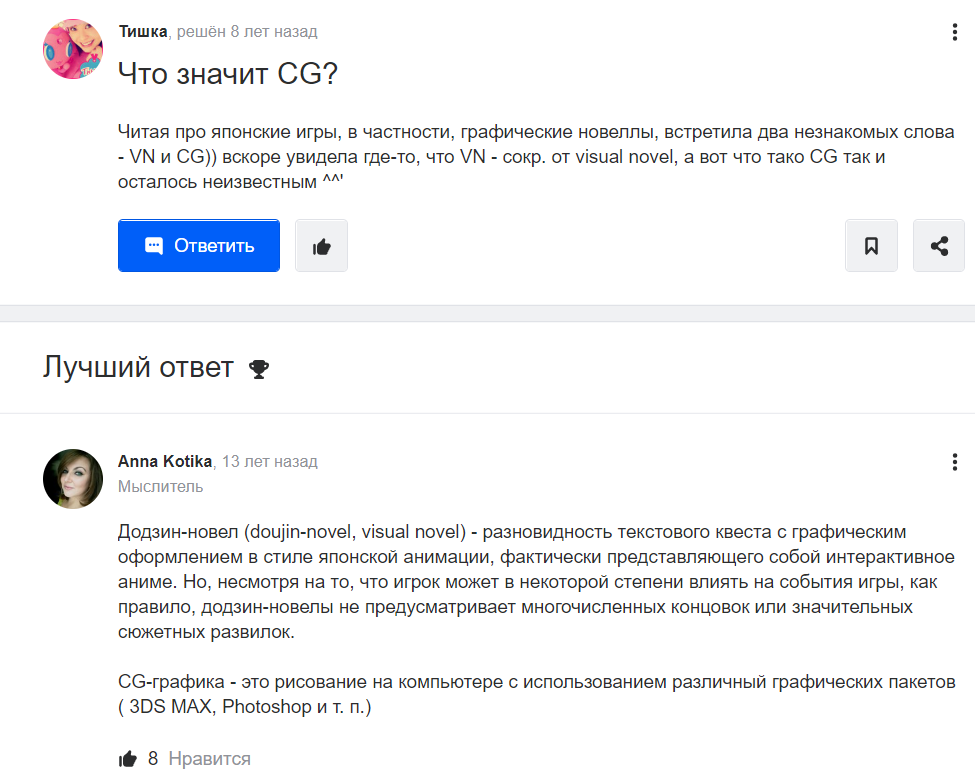This screenshot has height=780, width=975.
Task: Open Тишка's profile avatar
Action: point(73,49)
